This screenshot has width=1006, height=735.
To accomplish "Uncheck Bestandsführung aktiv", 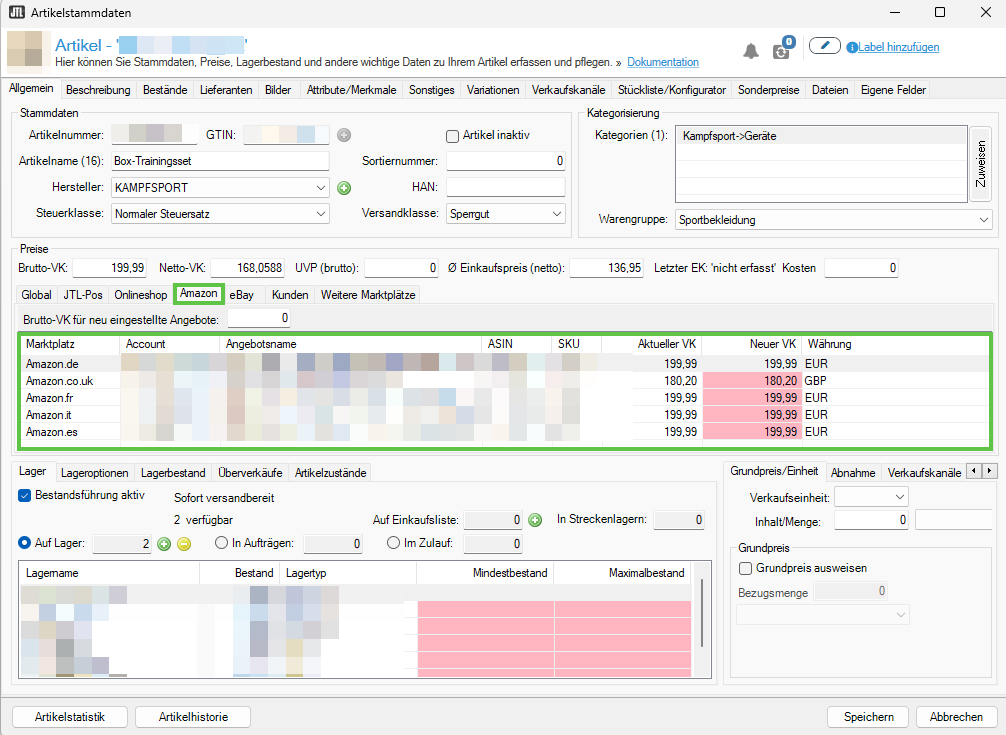I will [25, 495].
